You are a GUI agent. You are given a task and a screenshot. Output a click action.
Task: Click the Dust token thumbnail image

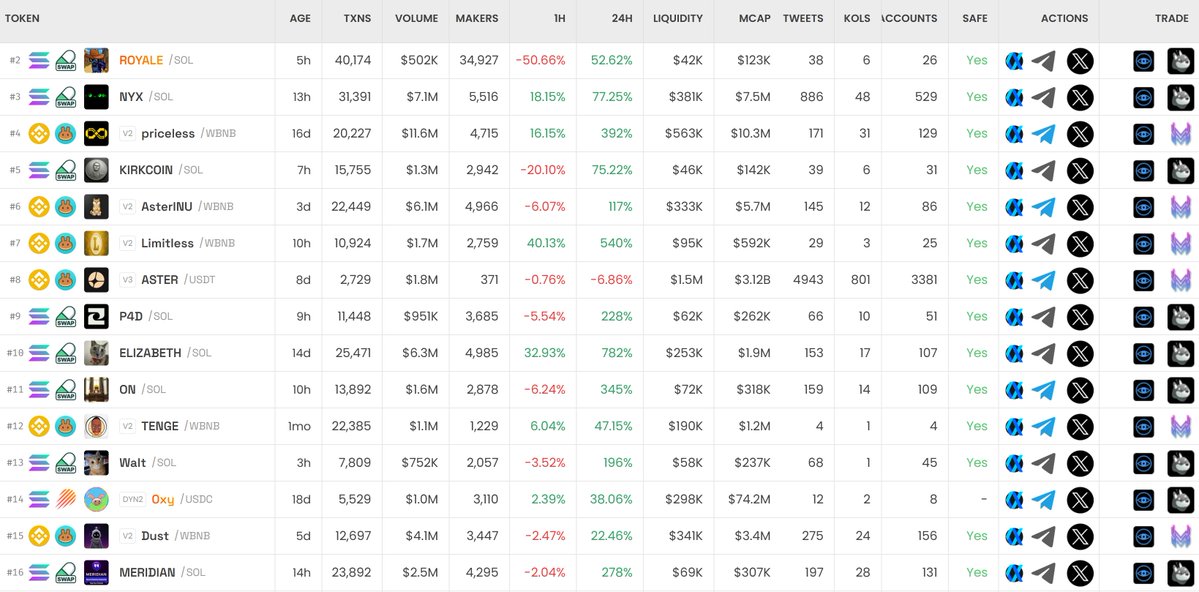pyautogui.click(x=96, y=536)
